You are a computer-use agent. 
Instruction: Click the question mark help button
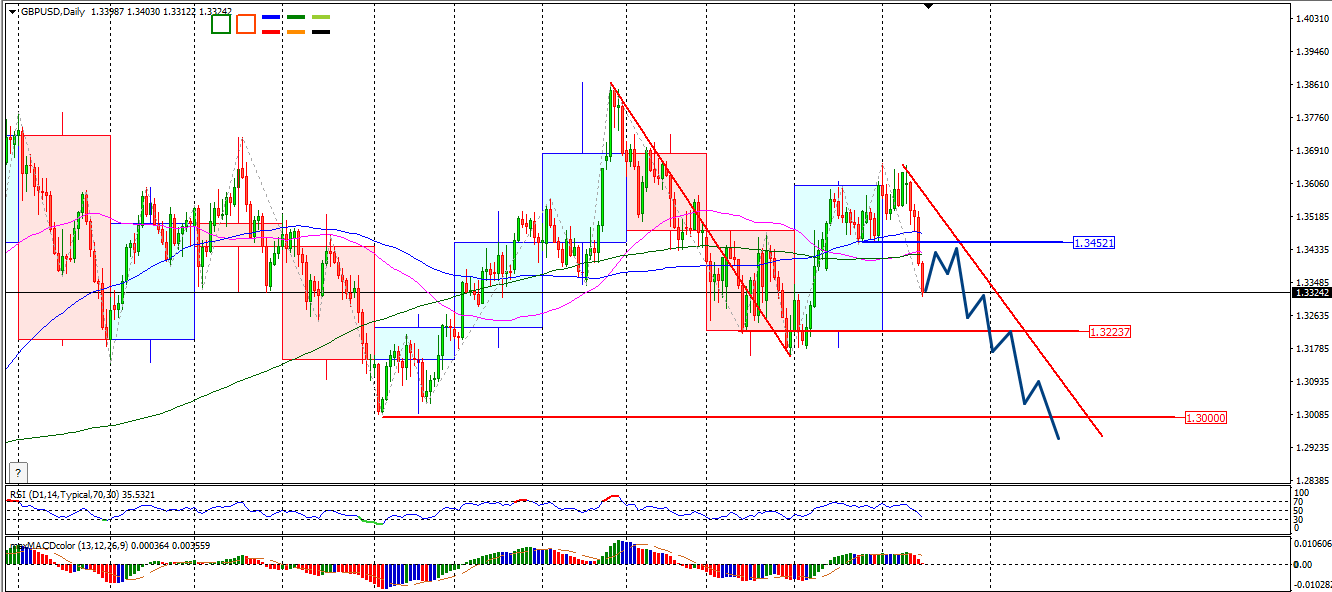pos(17,473)
